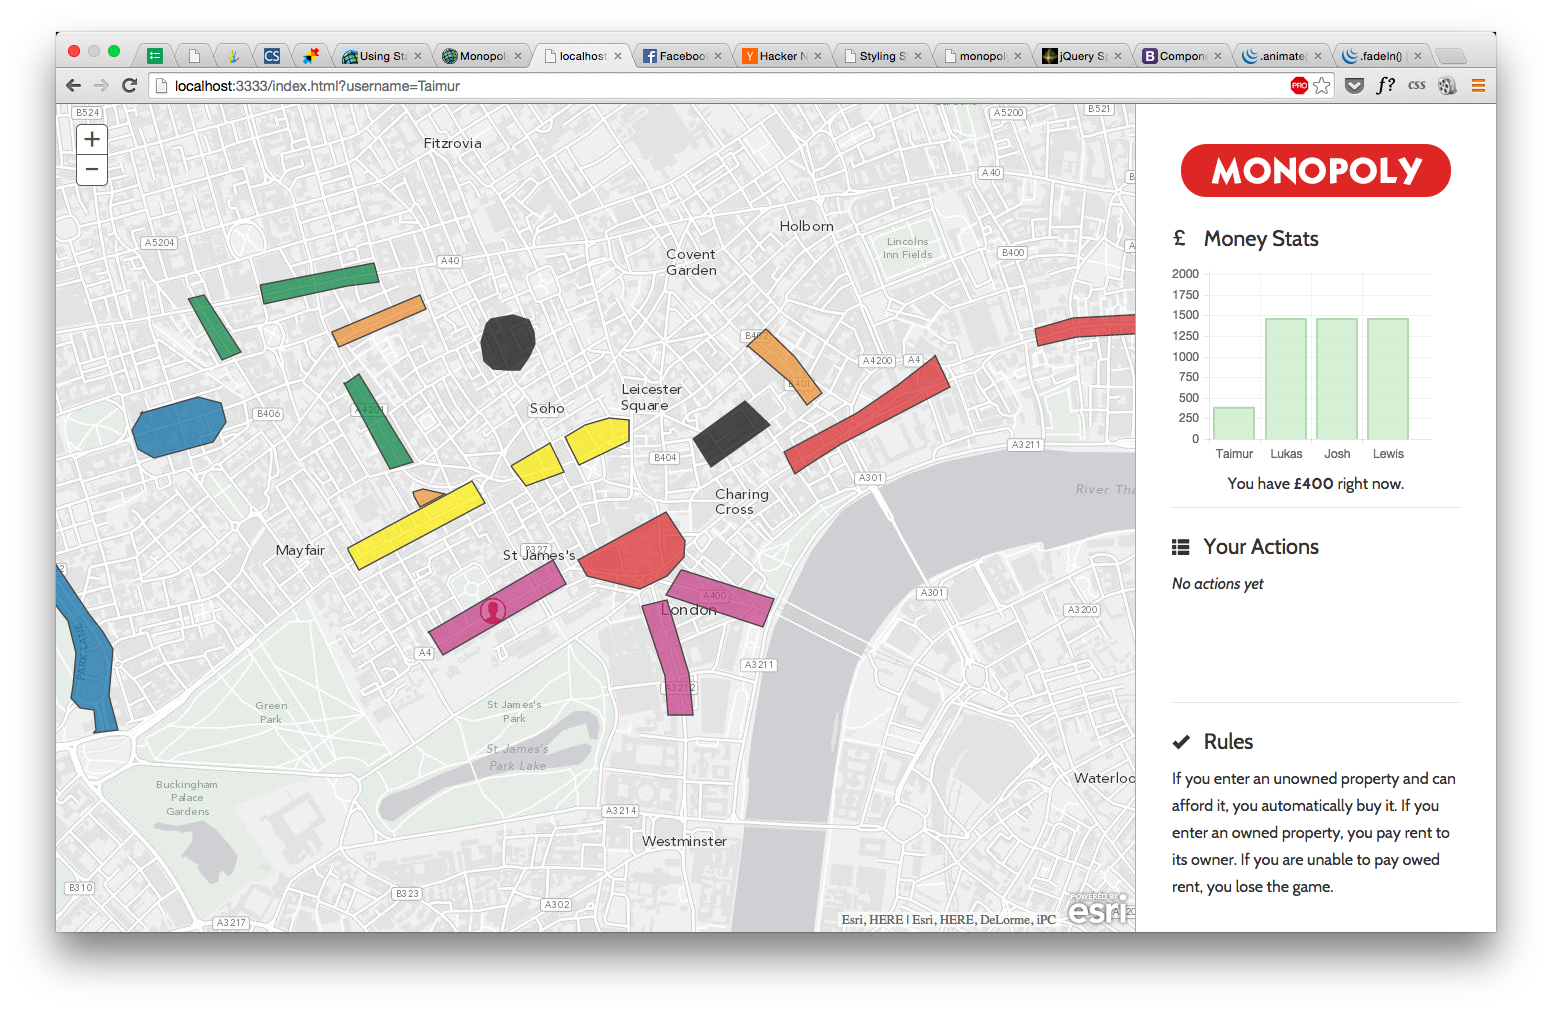Click the player marker on the map
This screenshot has height=1012, width=1552.
pos(492,610)
